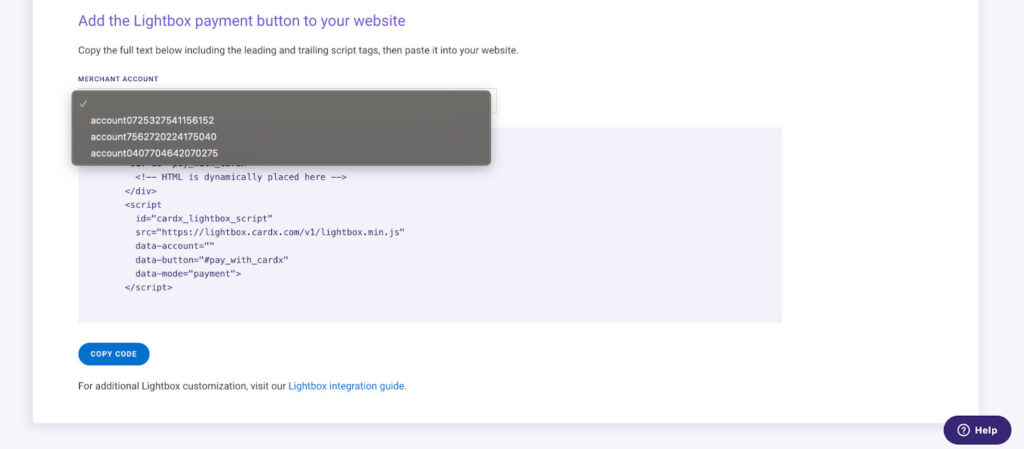Select account0725327541156152 from the dropdown list
The width and height of the screenshot is (1024, 449).
point(152,120)
